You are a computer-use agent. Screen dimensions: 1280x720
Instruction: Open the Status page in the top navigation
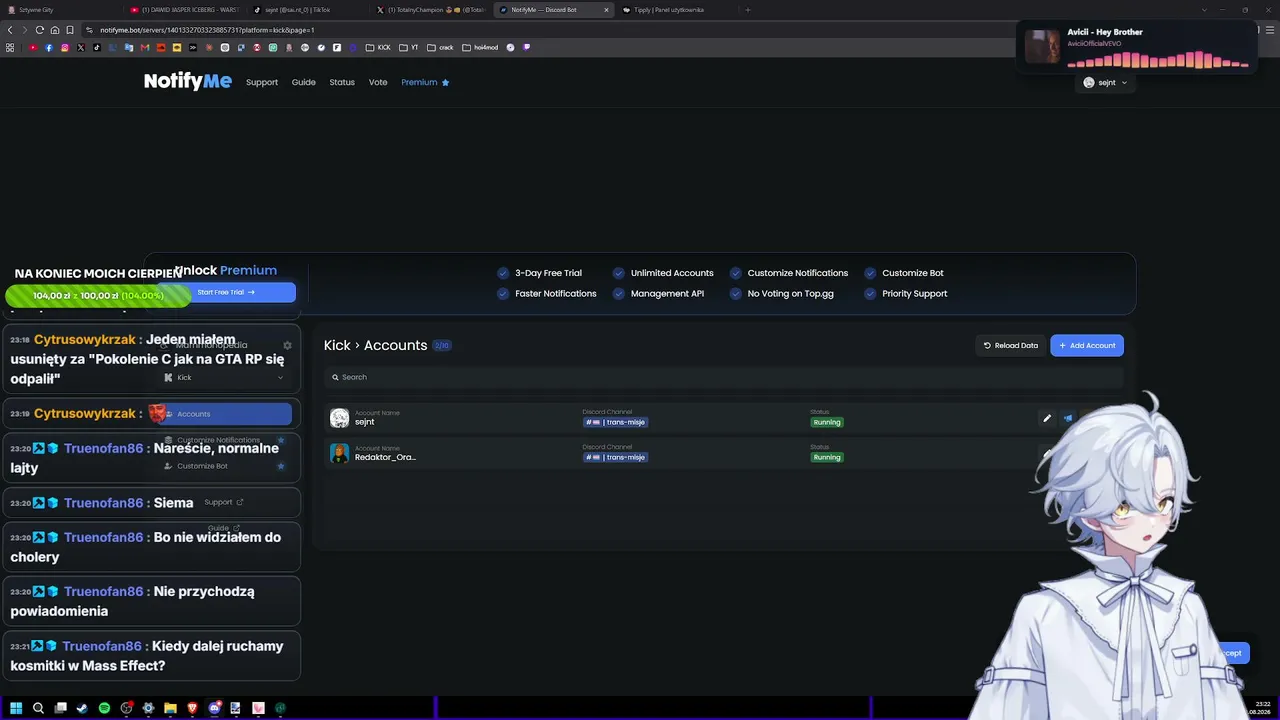342,82
